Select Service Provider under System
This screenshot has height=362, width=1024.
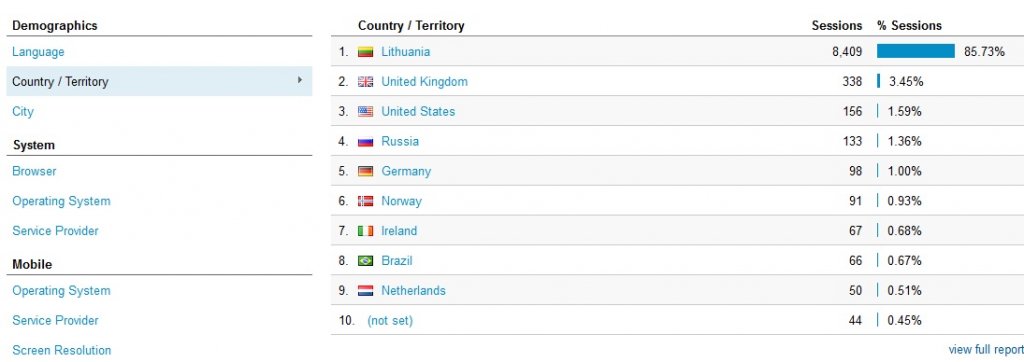point(56,231)
